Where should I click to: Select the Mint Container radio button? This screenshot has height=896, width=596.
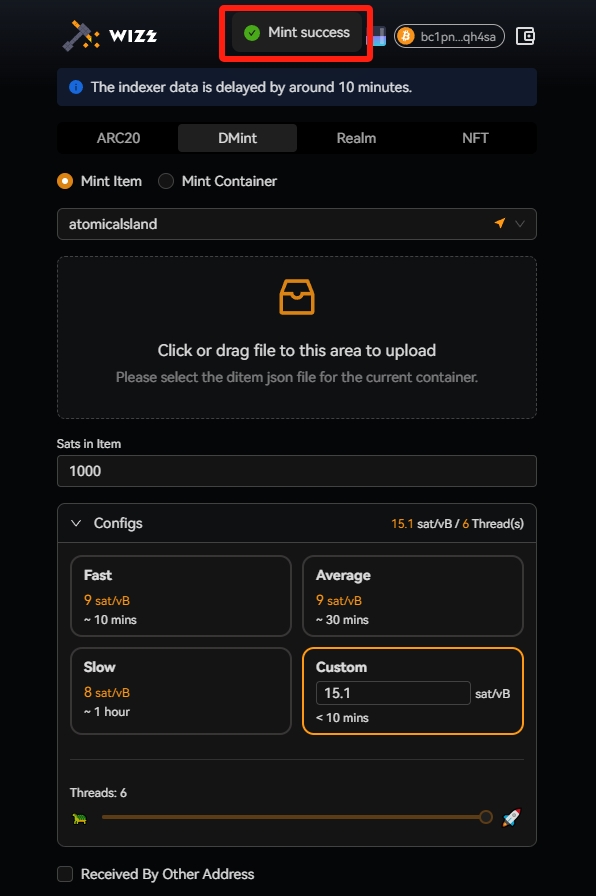tap(166, 181)
